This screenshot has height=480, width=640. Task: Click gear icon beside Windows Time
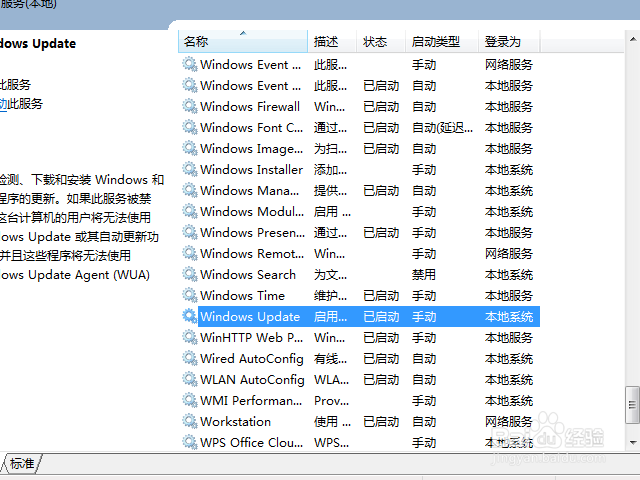(x=190, y=296)
